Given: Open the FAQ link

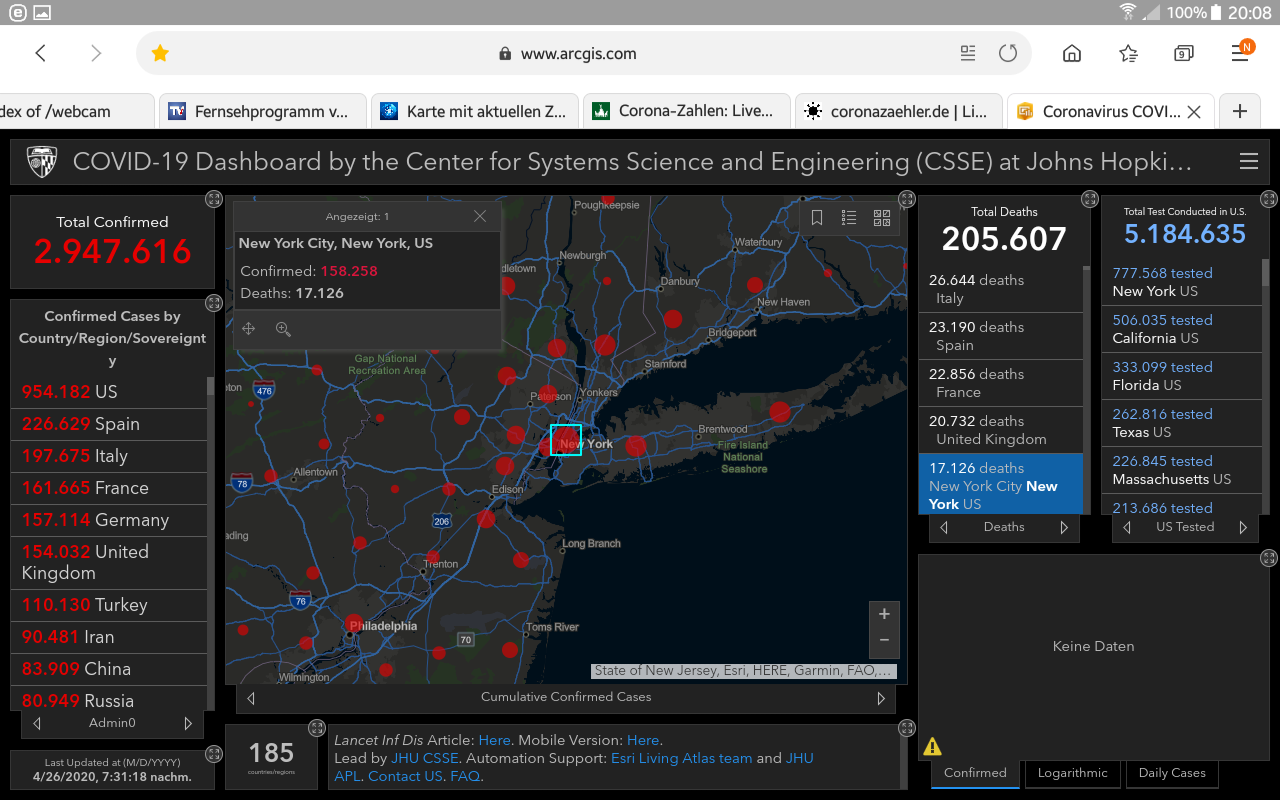Looking at the screenshot, I should [465, 777].
